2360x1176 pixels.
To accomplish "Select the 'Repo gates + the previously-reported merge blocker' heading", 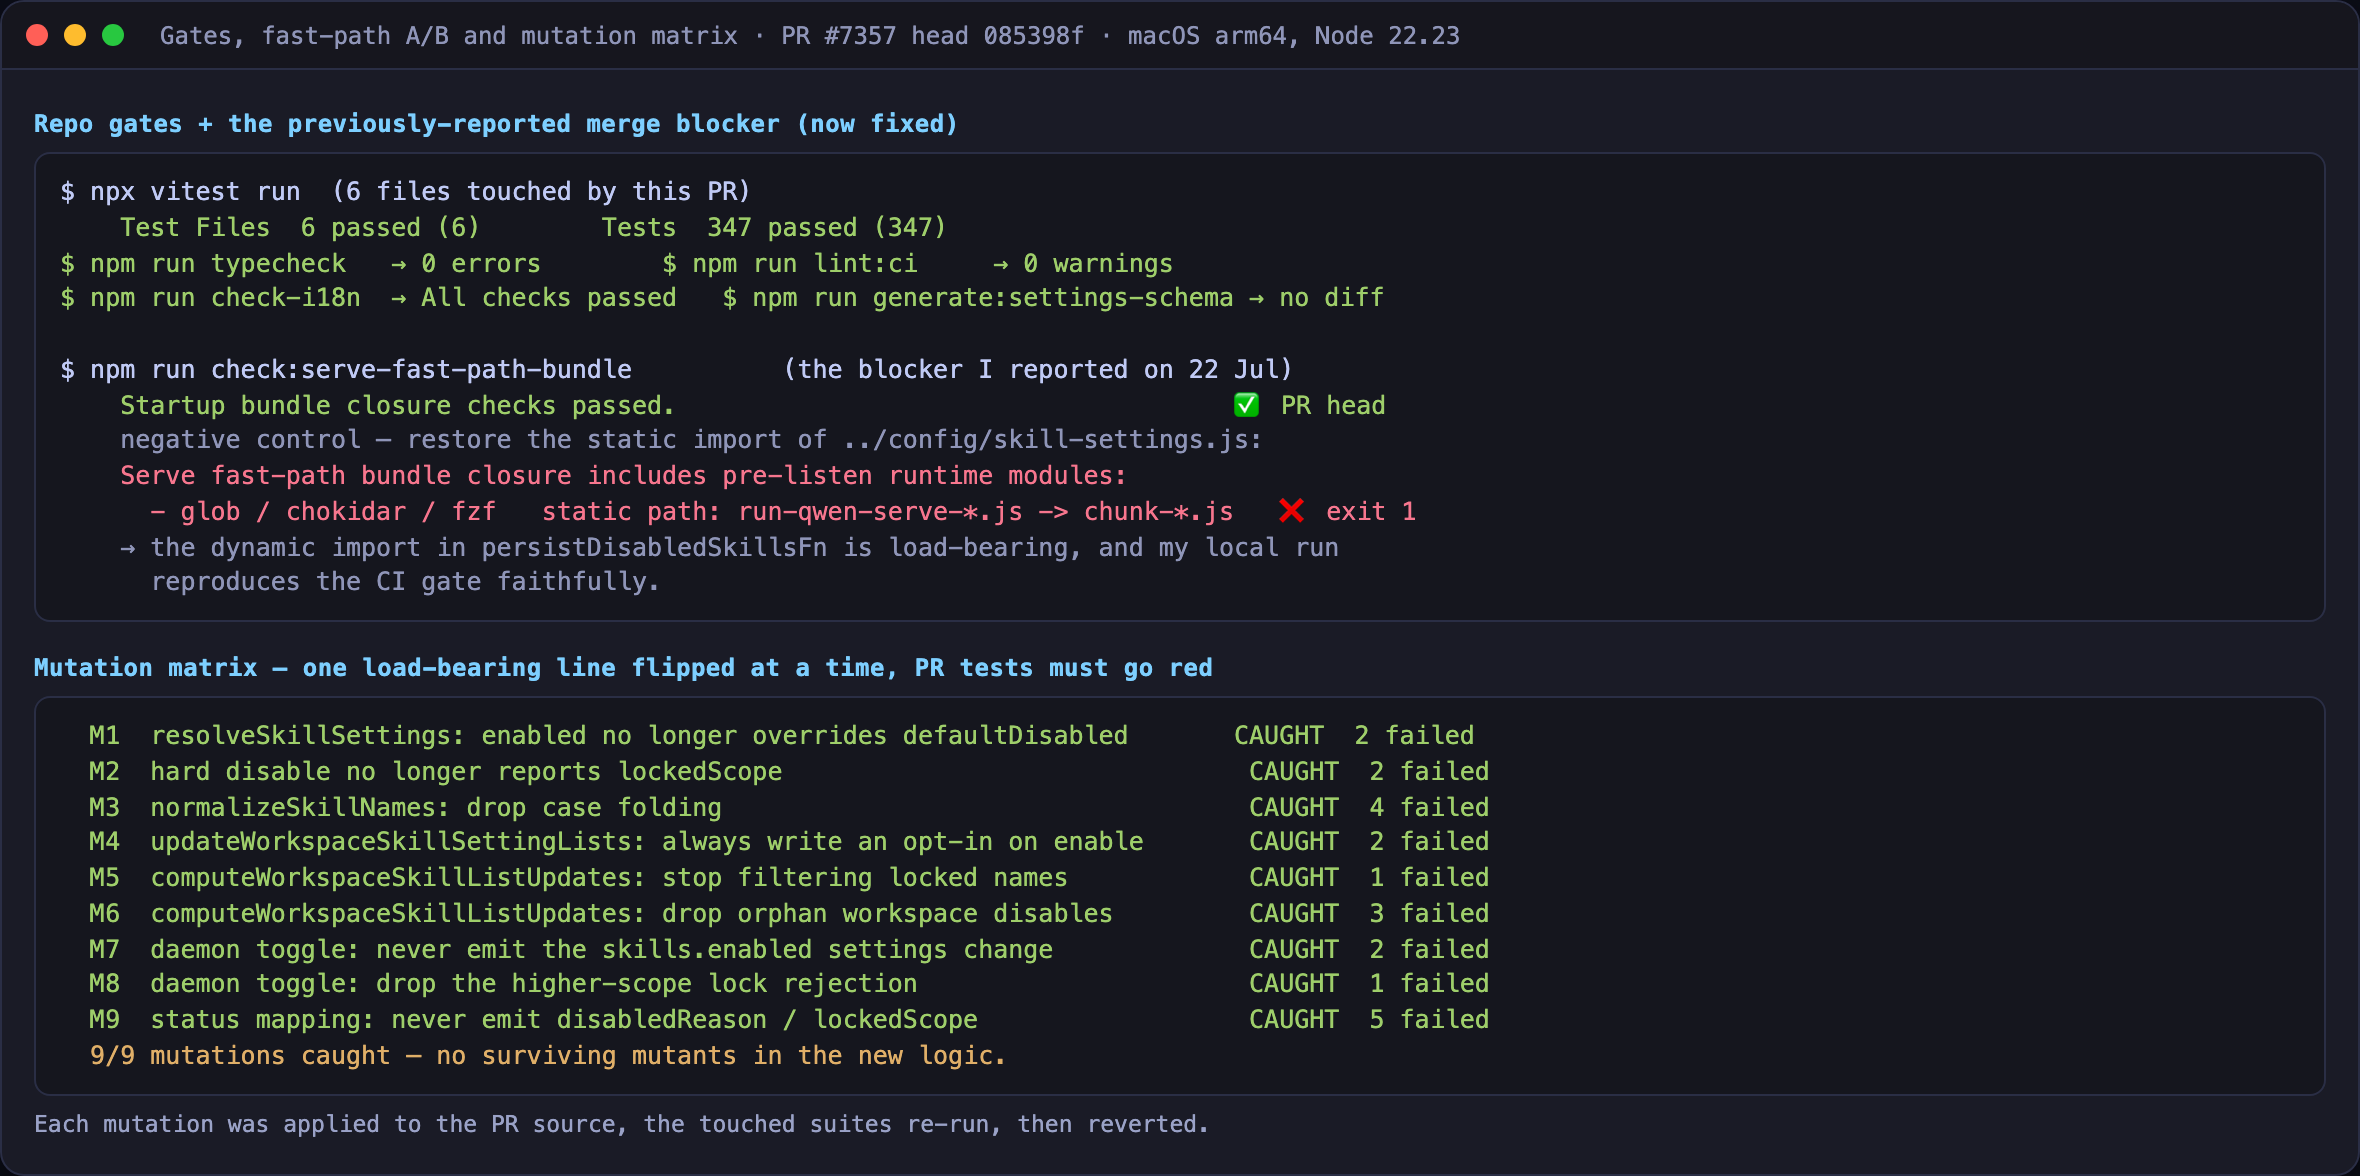I will 496,124.
